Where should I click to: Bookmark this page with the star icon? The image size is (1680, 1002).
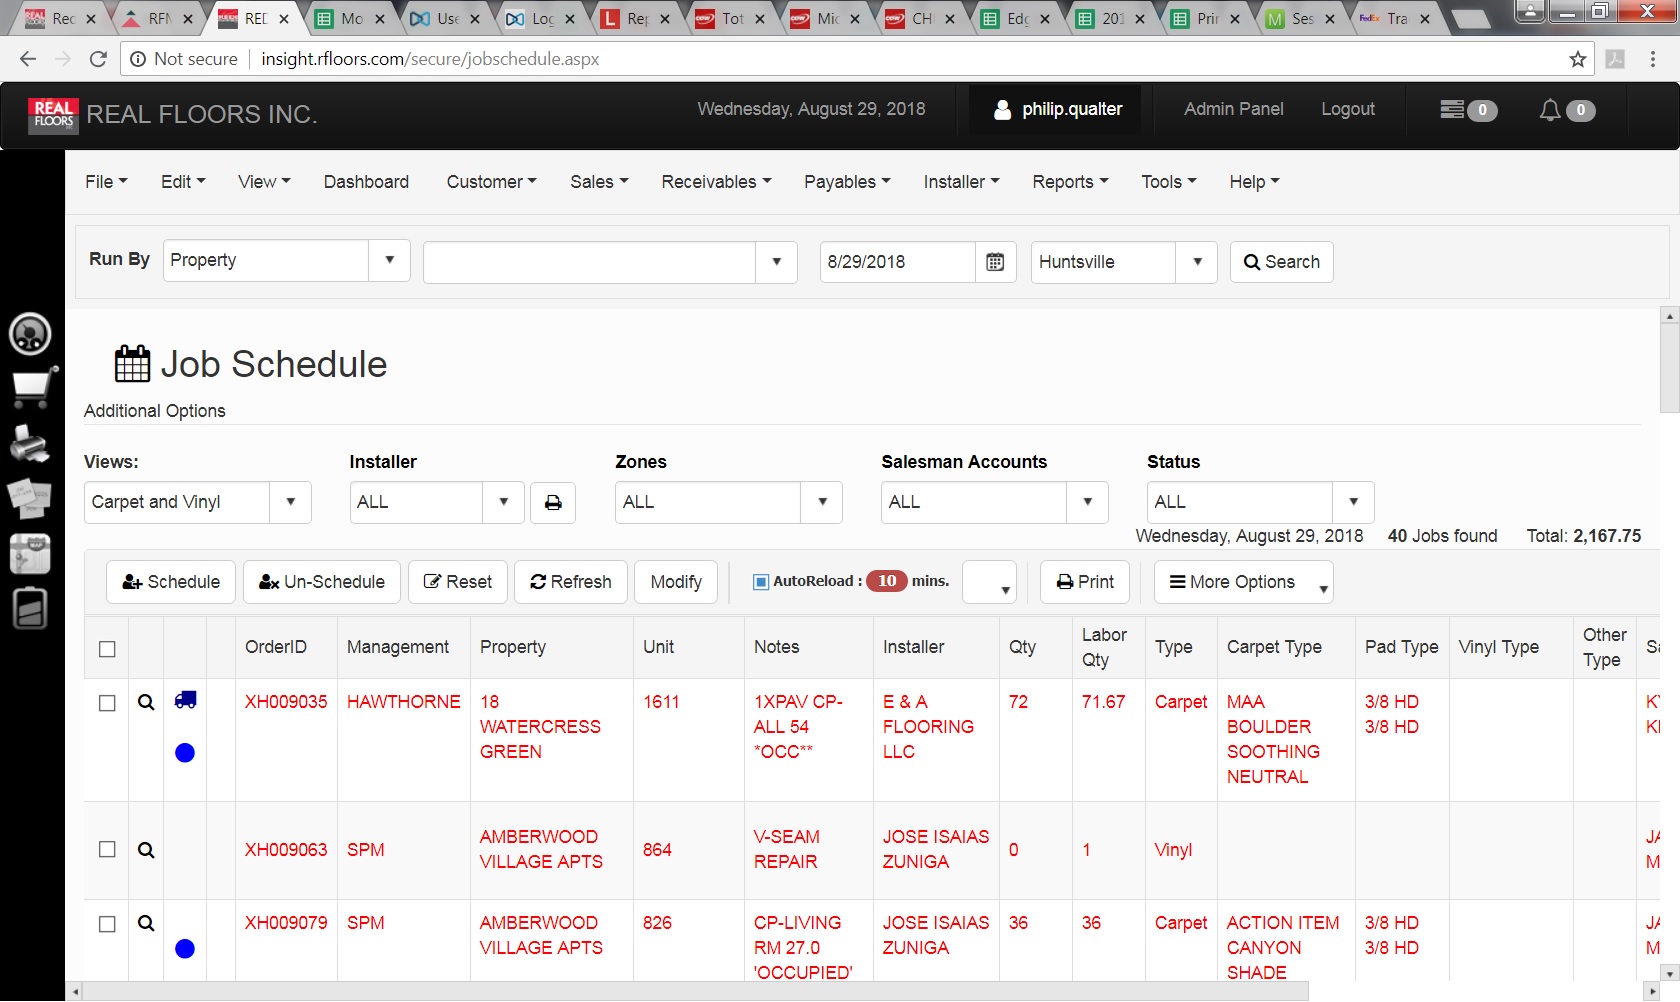pyautogui.click(x=1578, y=59)
